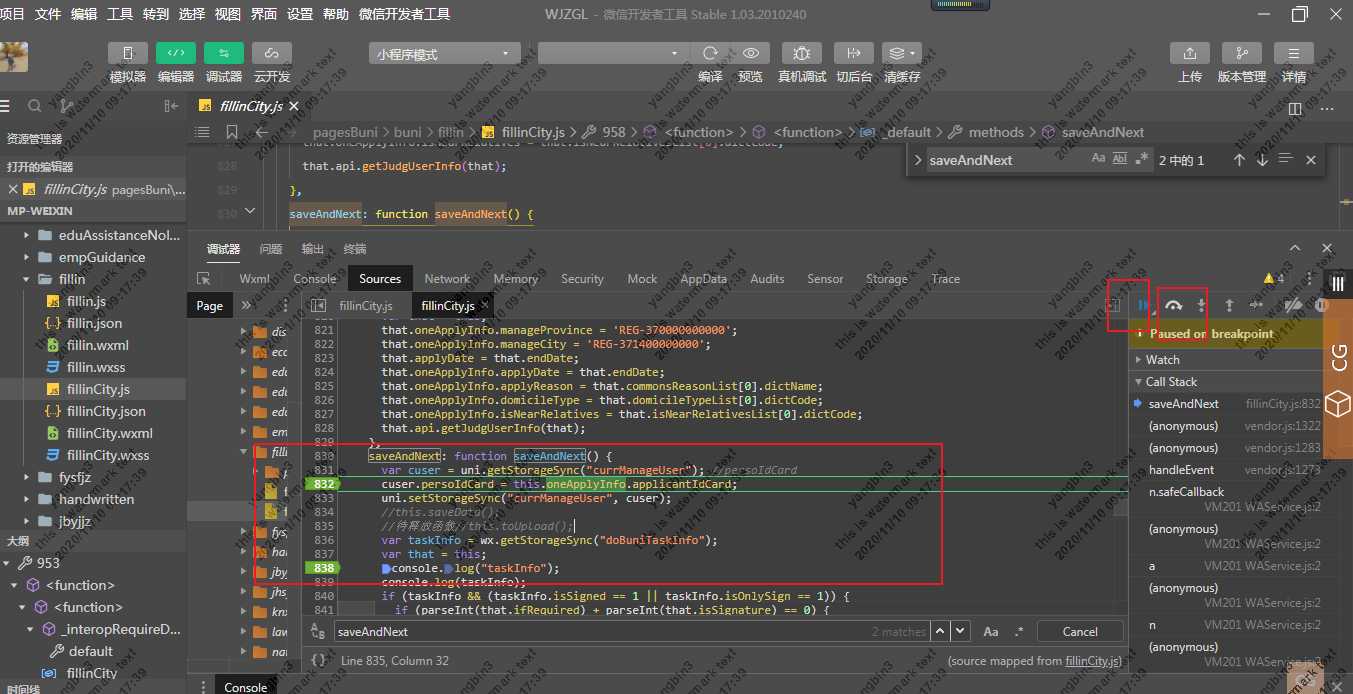The image size is (1353, 694).
Task: Toggle regex in the editor find widget
Action: tap(1141, 159)
